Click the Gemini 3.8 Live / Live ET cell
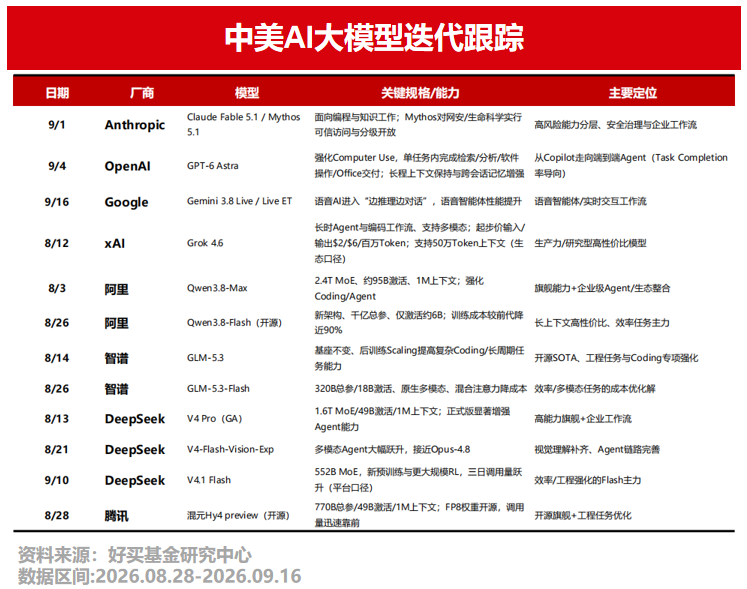 coord(239,201)
